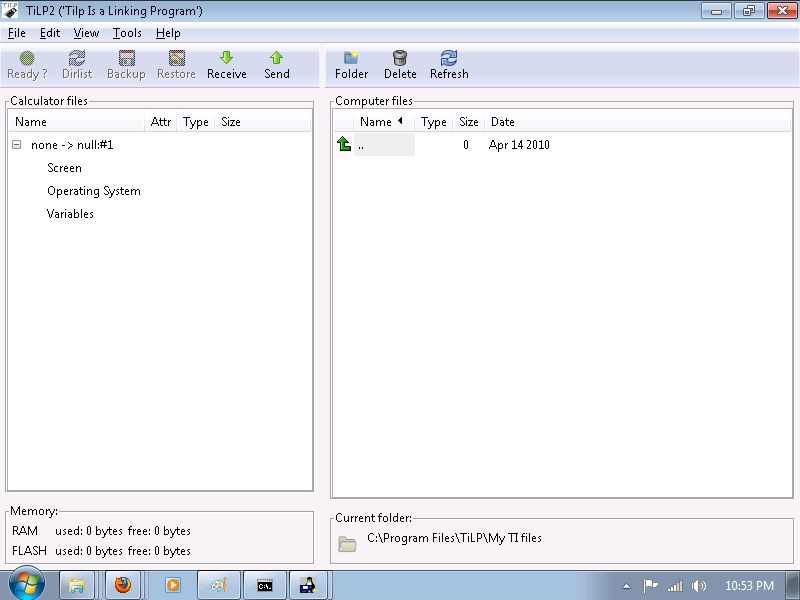This screenshot has width=800, height=600.
Task: Collapse the none -> null:#1 tree node
Action: (x=17, y=145)
